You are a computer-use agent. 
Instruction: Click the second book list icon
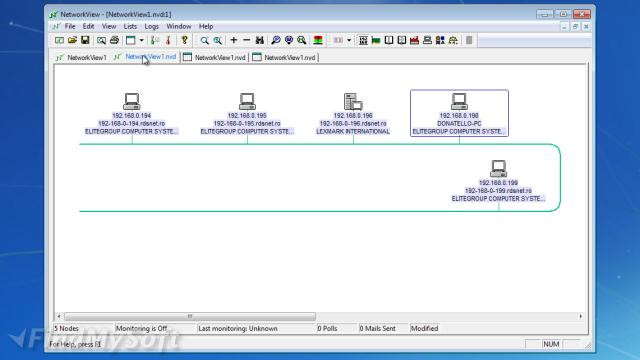click(x=402, y=40)
